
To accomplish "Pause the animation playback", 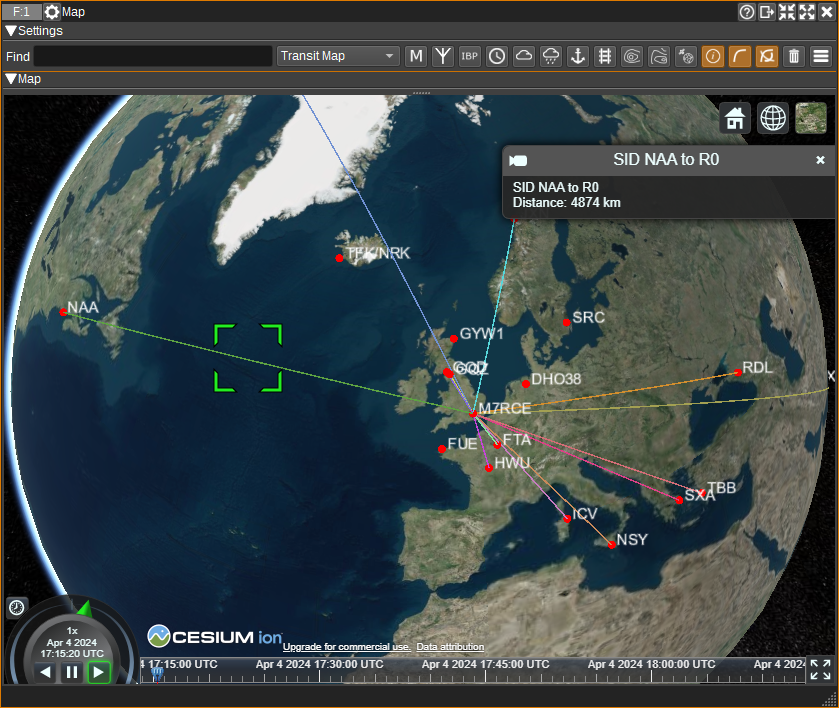I will (71, 672).
